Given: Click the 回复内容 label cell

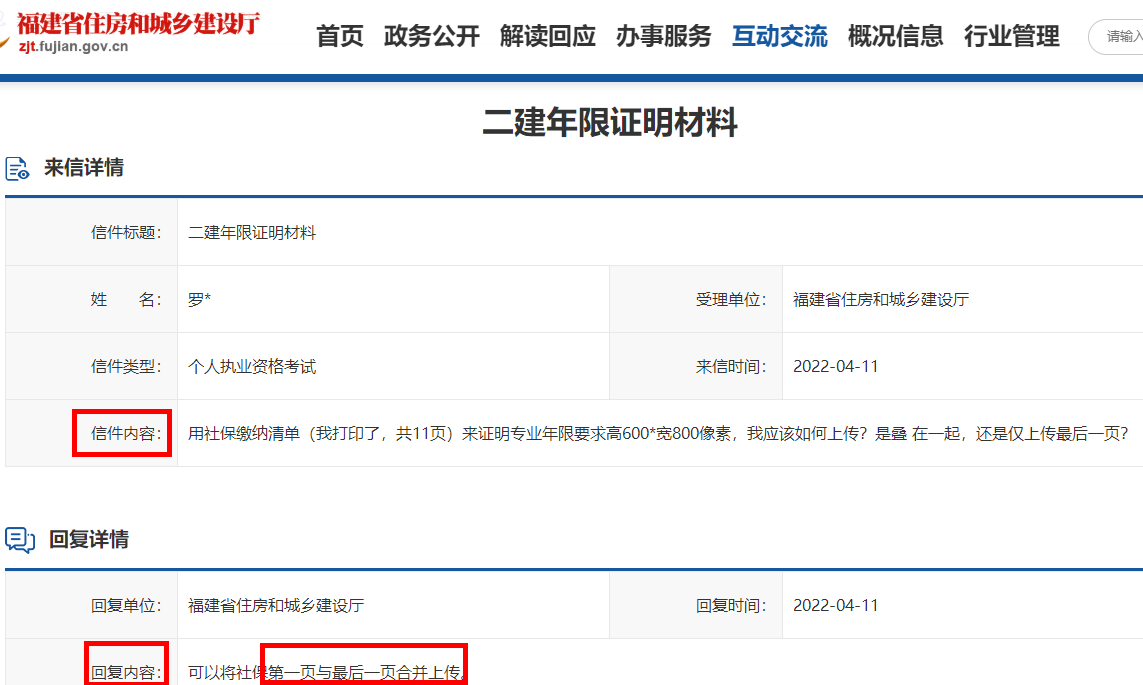Looking at the screenshot, I should (x=125, y=672).
